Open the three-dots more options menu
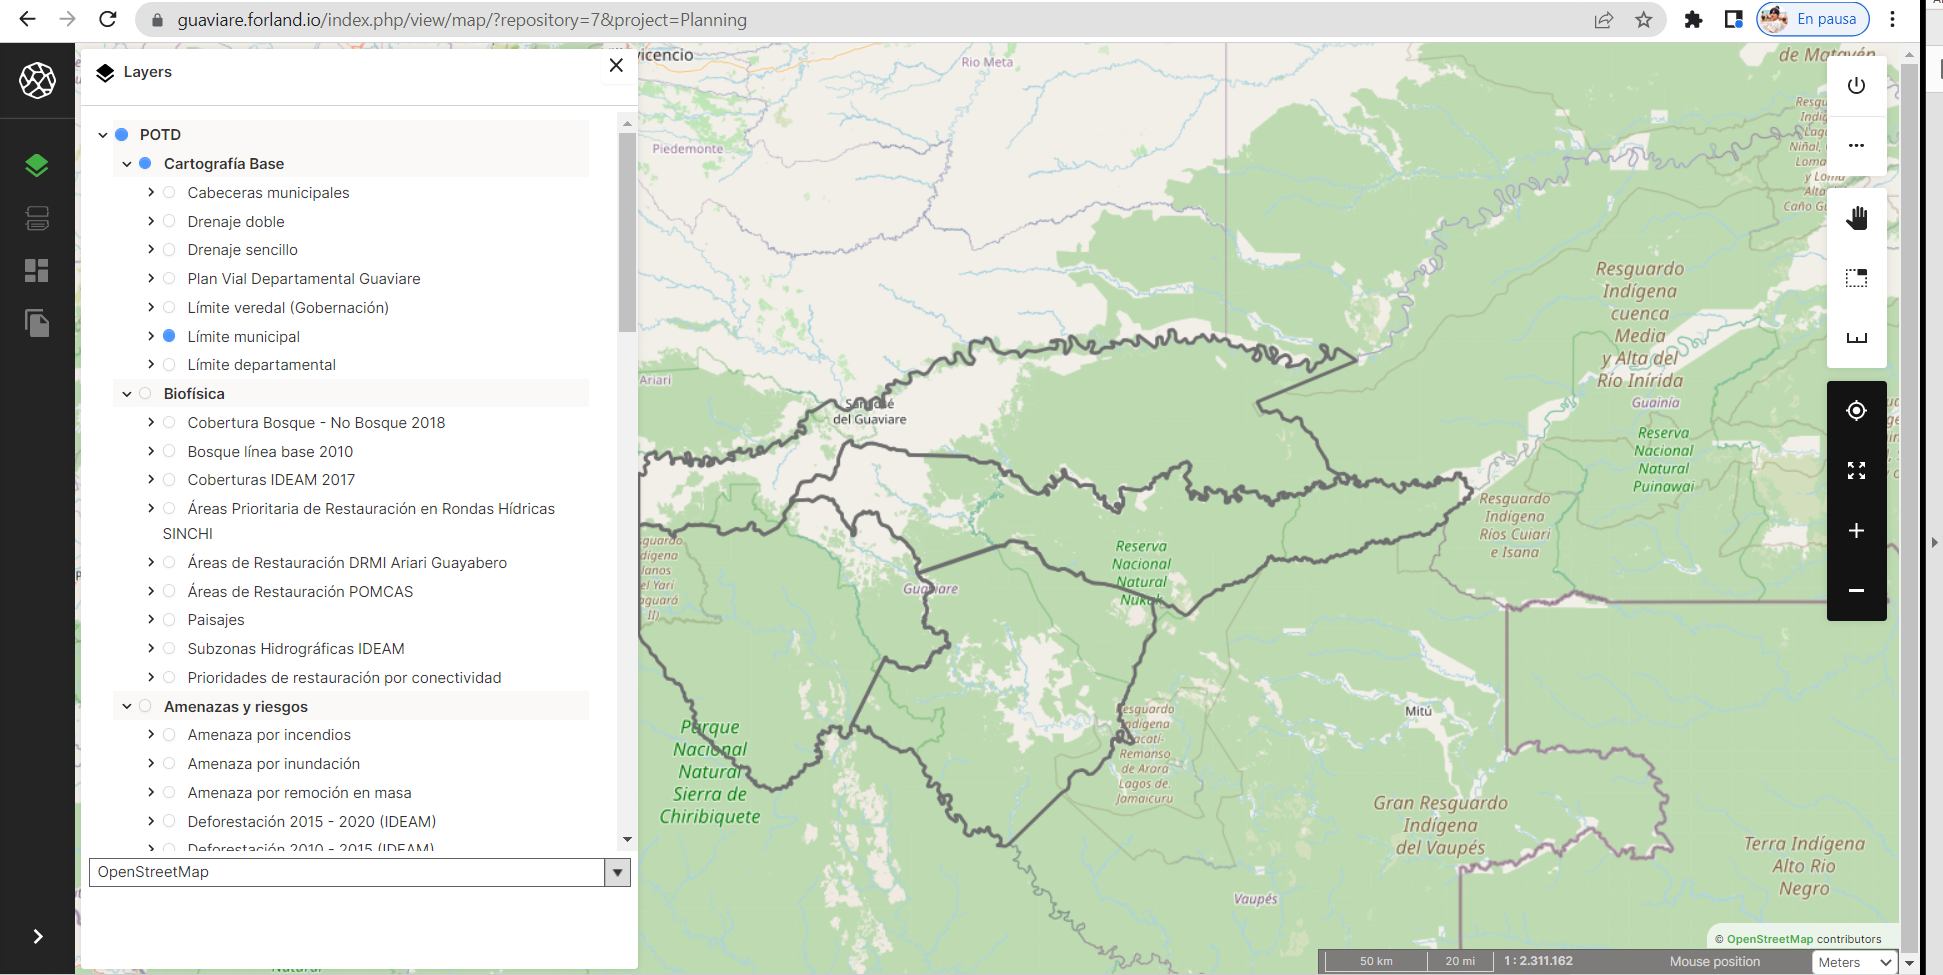This screenshot has width=1943, height=975. 1856,145
